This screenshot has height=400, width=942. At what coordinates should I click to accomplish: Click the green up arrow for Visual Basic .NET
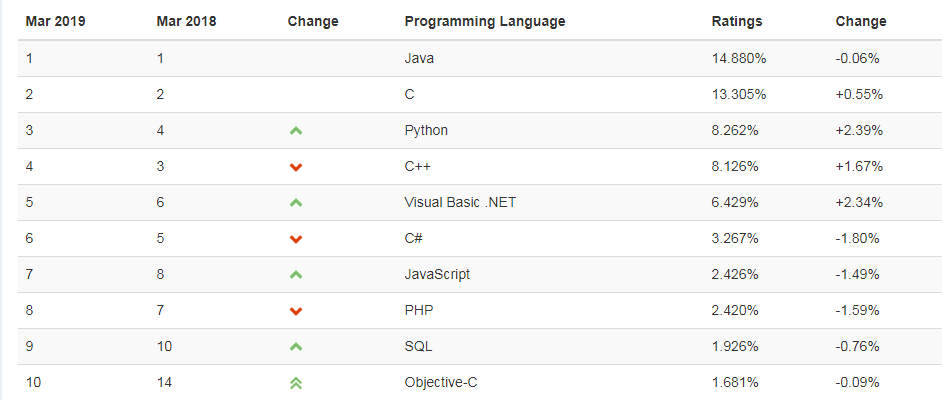coord(296,202)
